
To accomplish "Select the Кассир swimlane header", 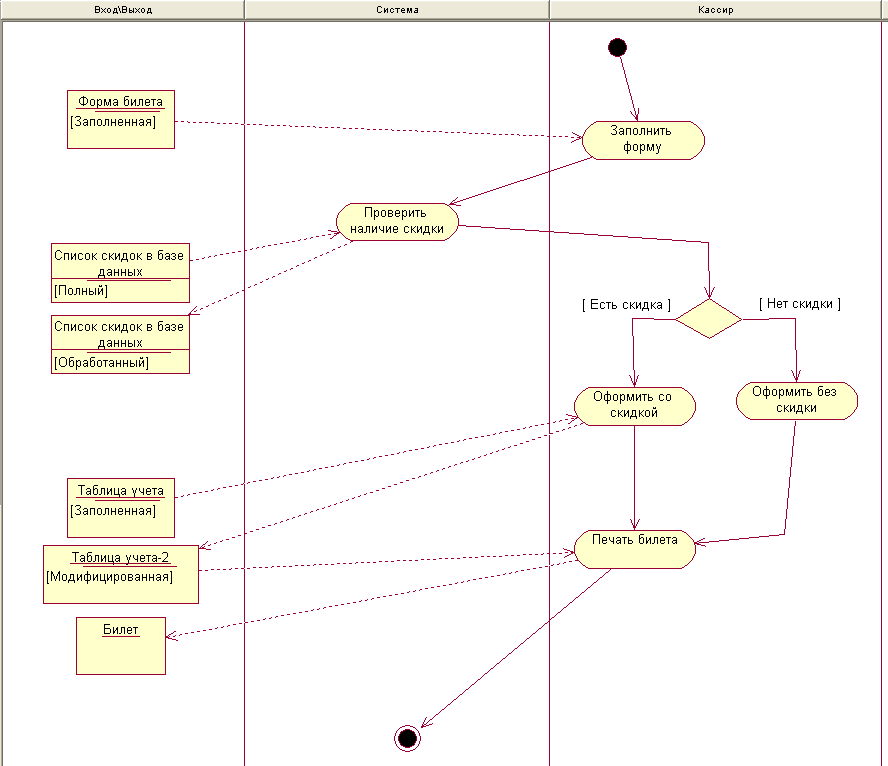I will pos(715,10).
